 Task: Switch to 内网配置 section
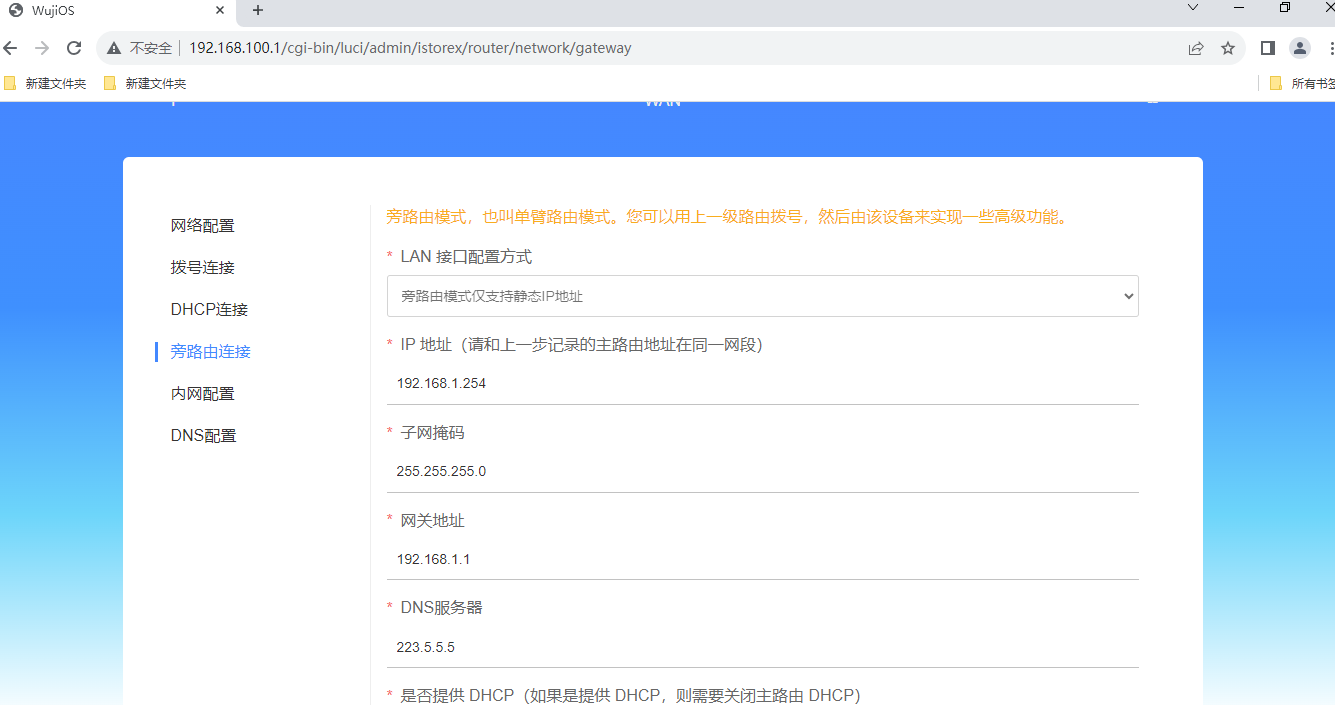pos(203,394)
